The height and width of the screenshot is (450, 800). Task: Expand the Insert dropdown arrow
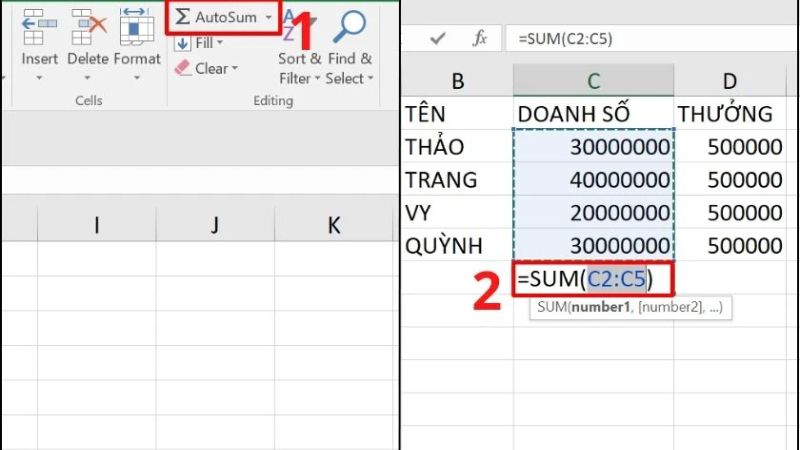coord(39,78)
